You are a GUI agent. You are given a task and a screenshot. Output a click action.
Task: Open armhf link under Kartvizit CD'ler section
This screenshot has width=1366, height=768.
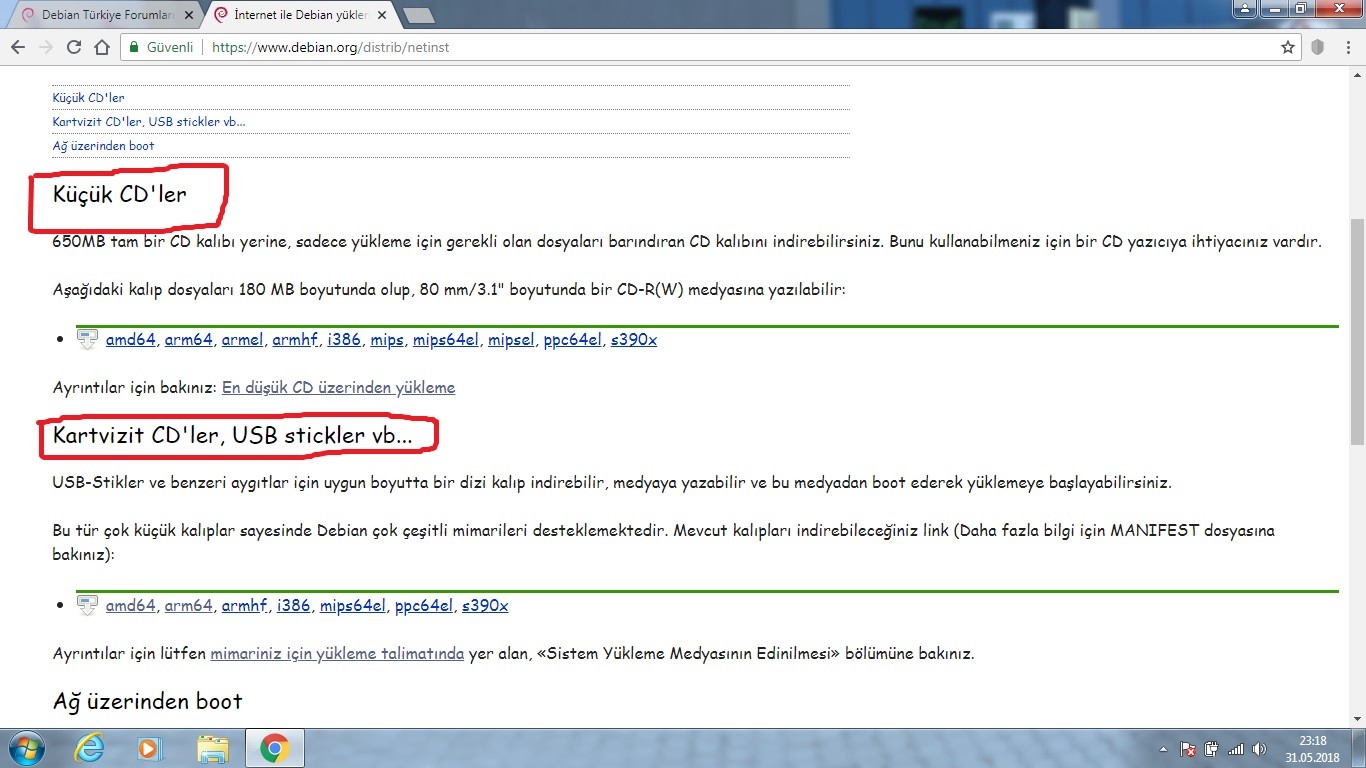245,606
